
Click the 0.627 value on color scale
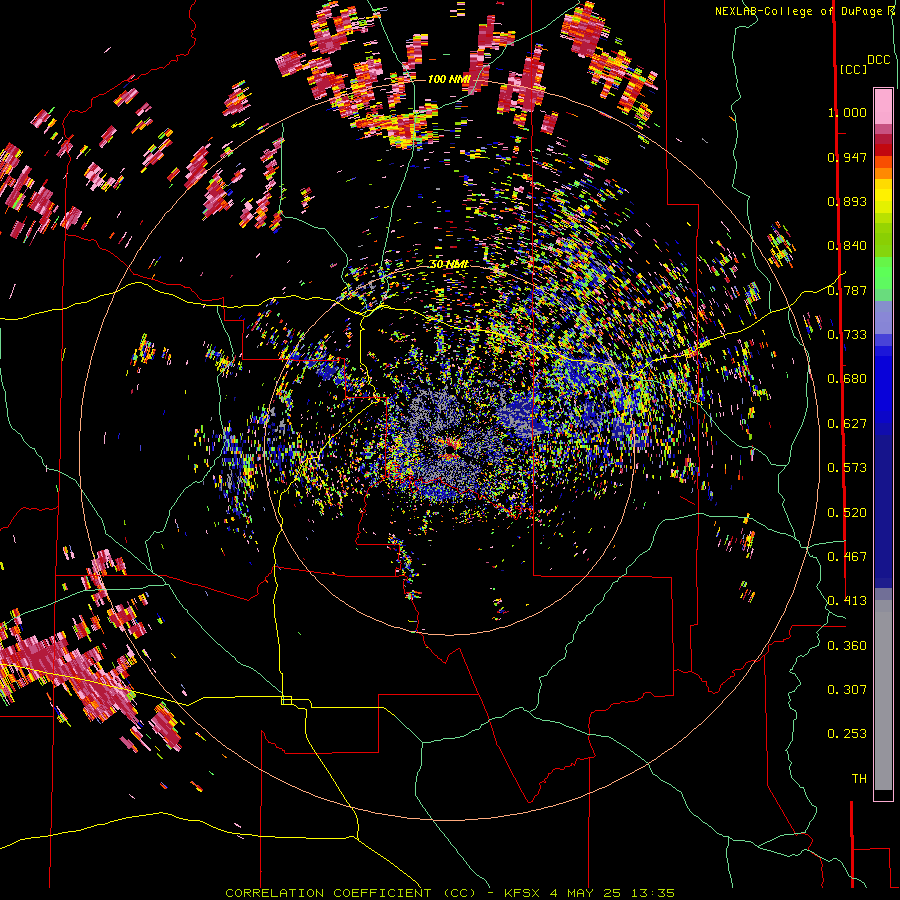click(x=847, y=424)
